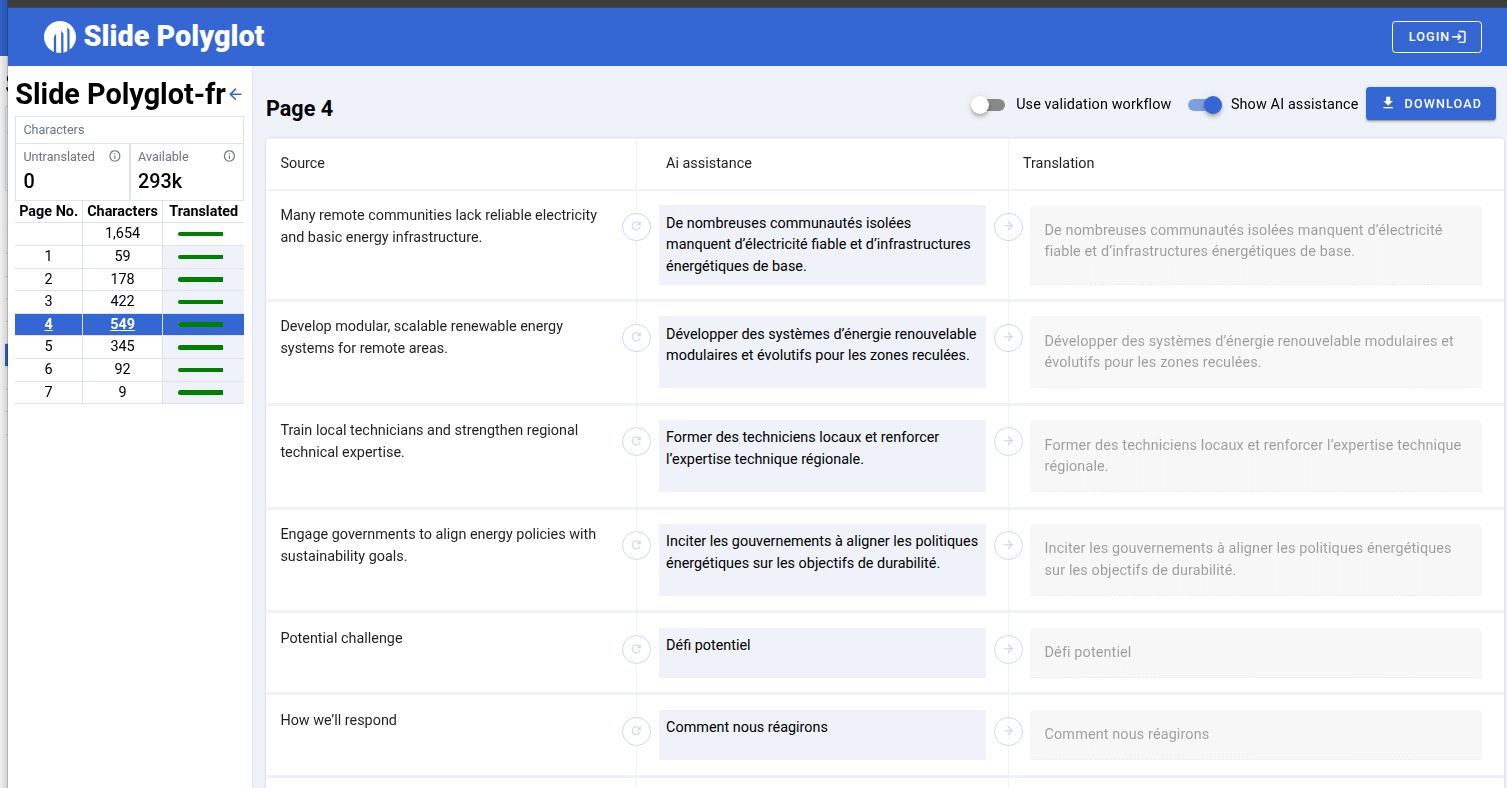
Task: Disable the Show AI assistance toggle
Action: pos(1205,105)
